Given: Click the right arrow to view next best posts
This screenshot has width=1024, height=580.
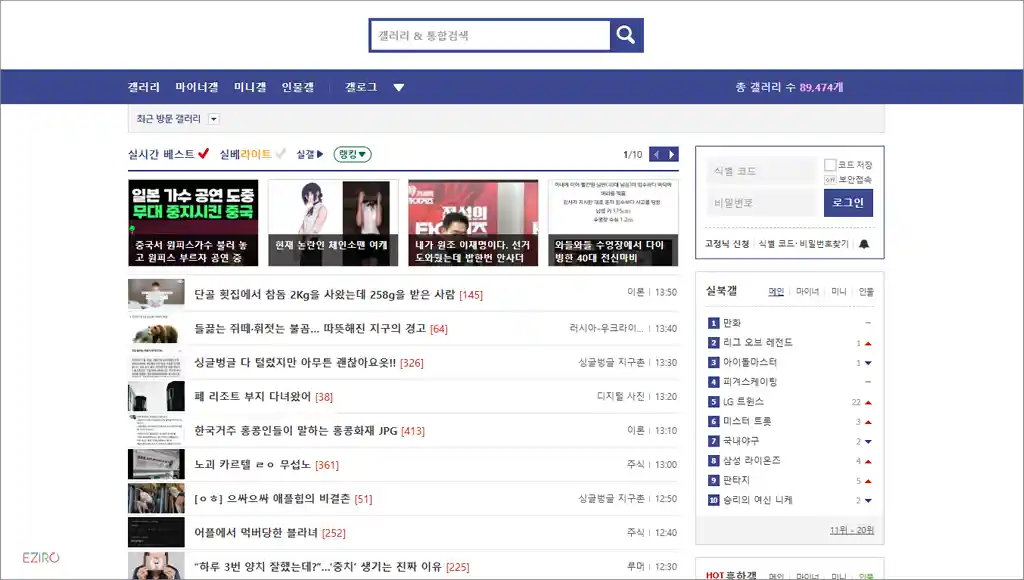Looking at the screenshot, I should [671, 154].
